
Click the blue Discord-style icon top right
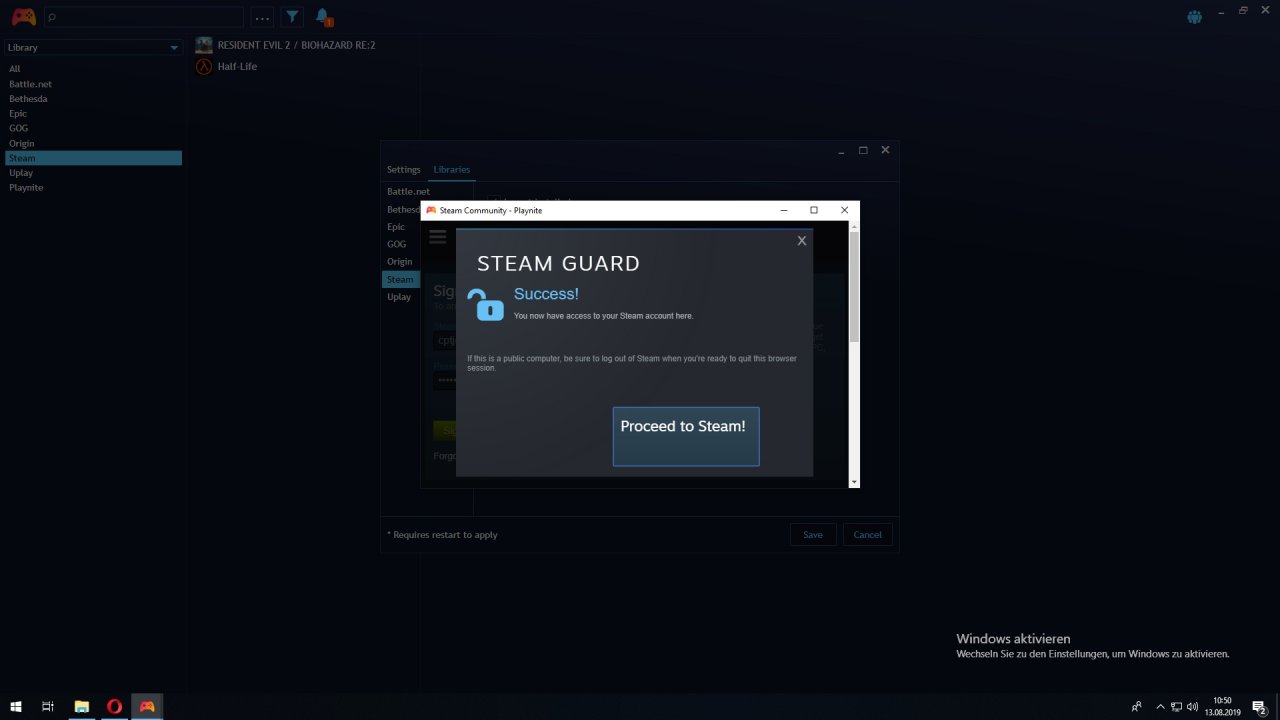pos(1194,17)
